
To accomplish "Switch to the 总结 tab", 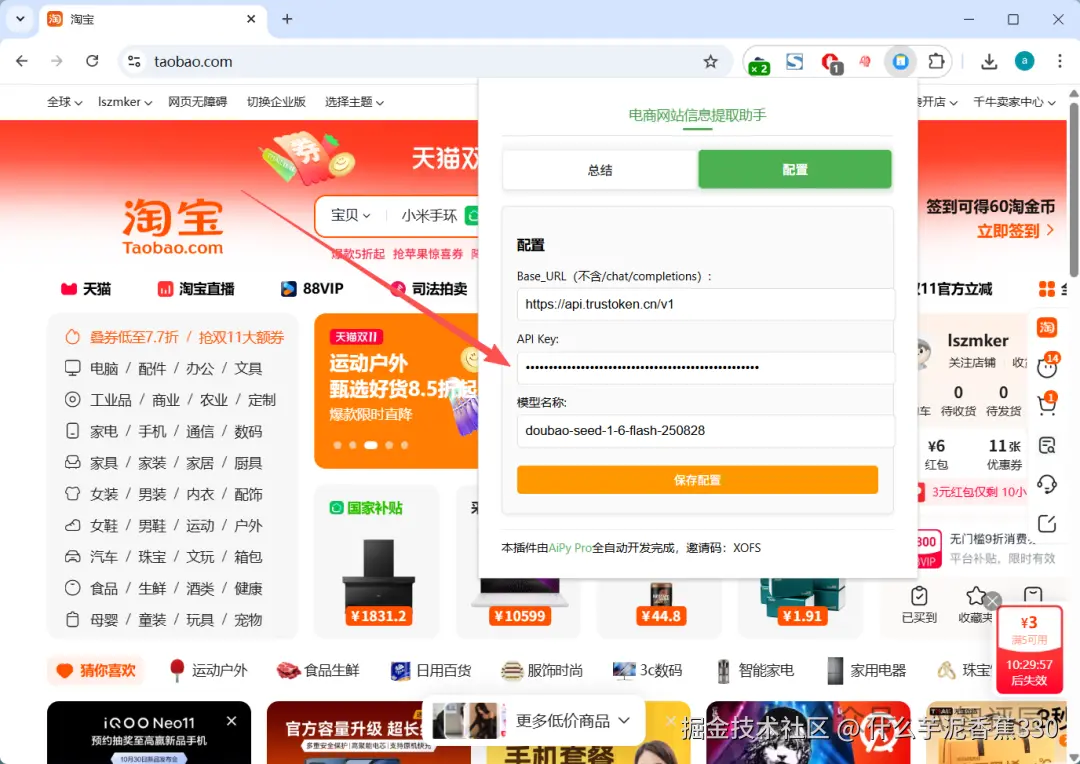I will pyautogui.click(x=599, y=170).
